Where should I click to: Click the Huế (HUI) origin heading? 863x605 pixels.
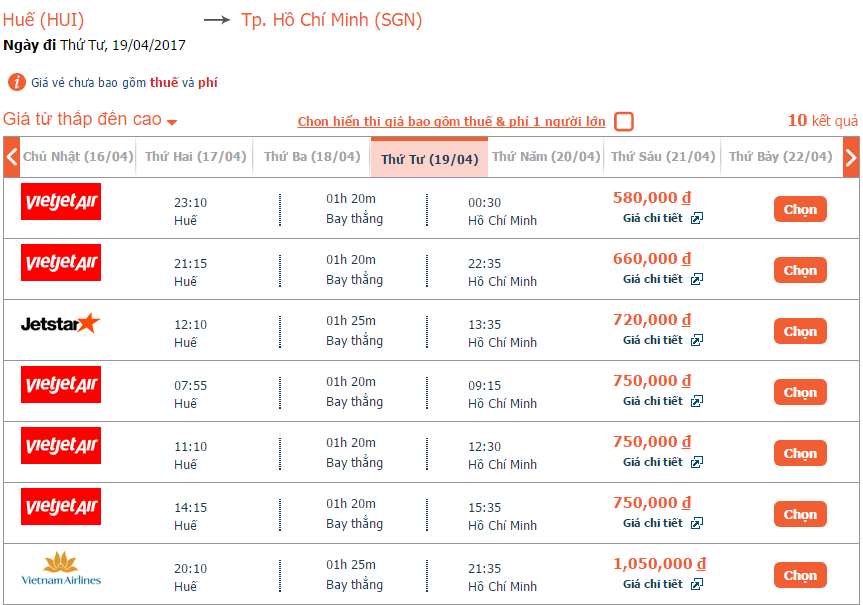pos(43,20)
